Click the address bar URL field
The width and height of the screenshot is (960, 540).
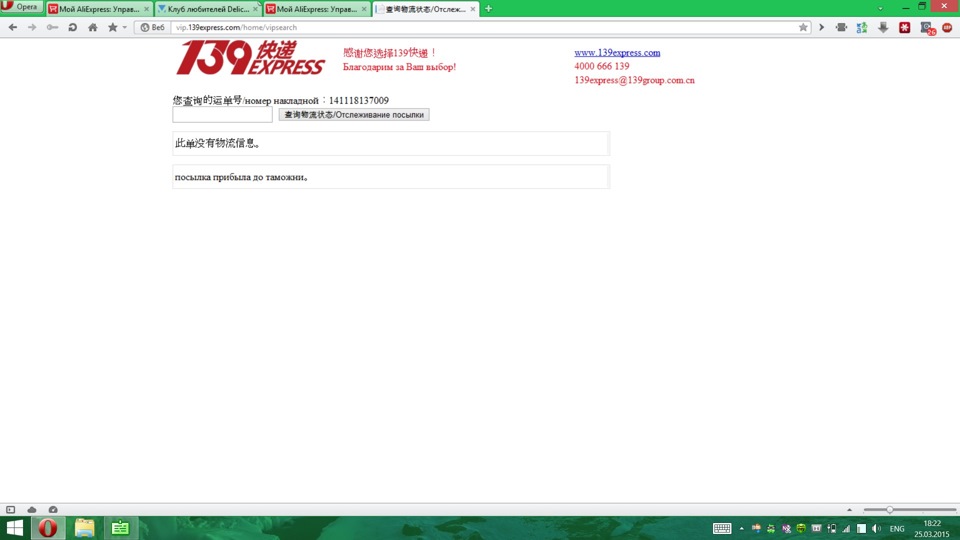point(484,27)
